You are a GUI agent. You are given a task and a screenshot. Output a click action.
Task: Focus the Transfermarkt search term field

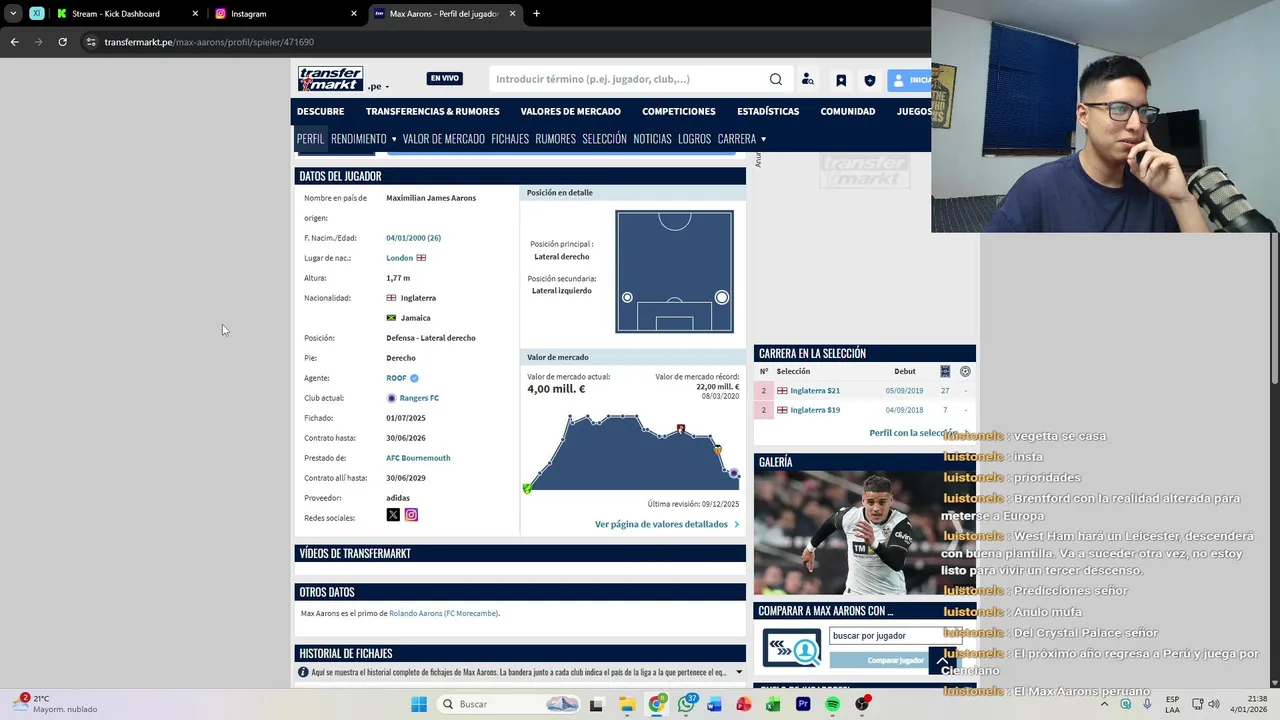pos(628,79)
